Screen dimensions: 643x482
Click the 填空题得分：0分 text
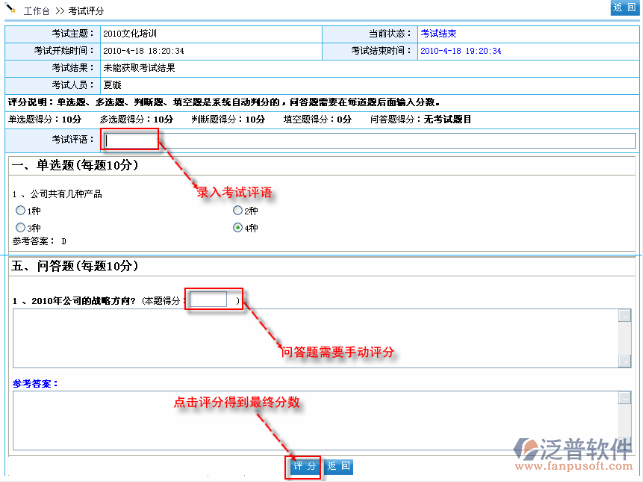[317, 119]
